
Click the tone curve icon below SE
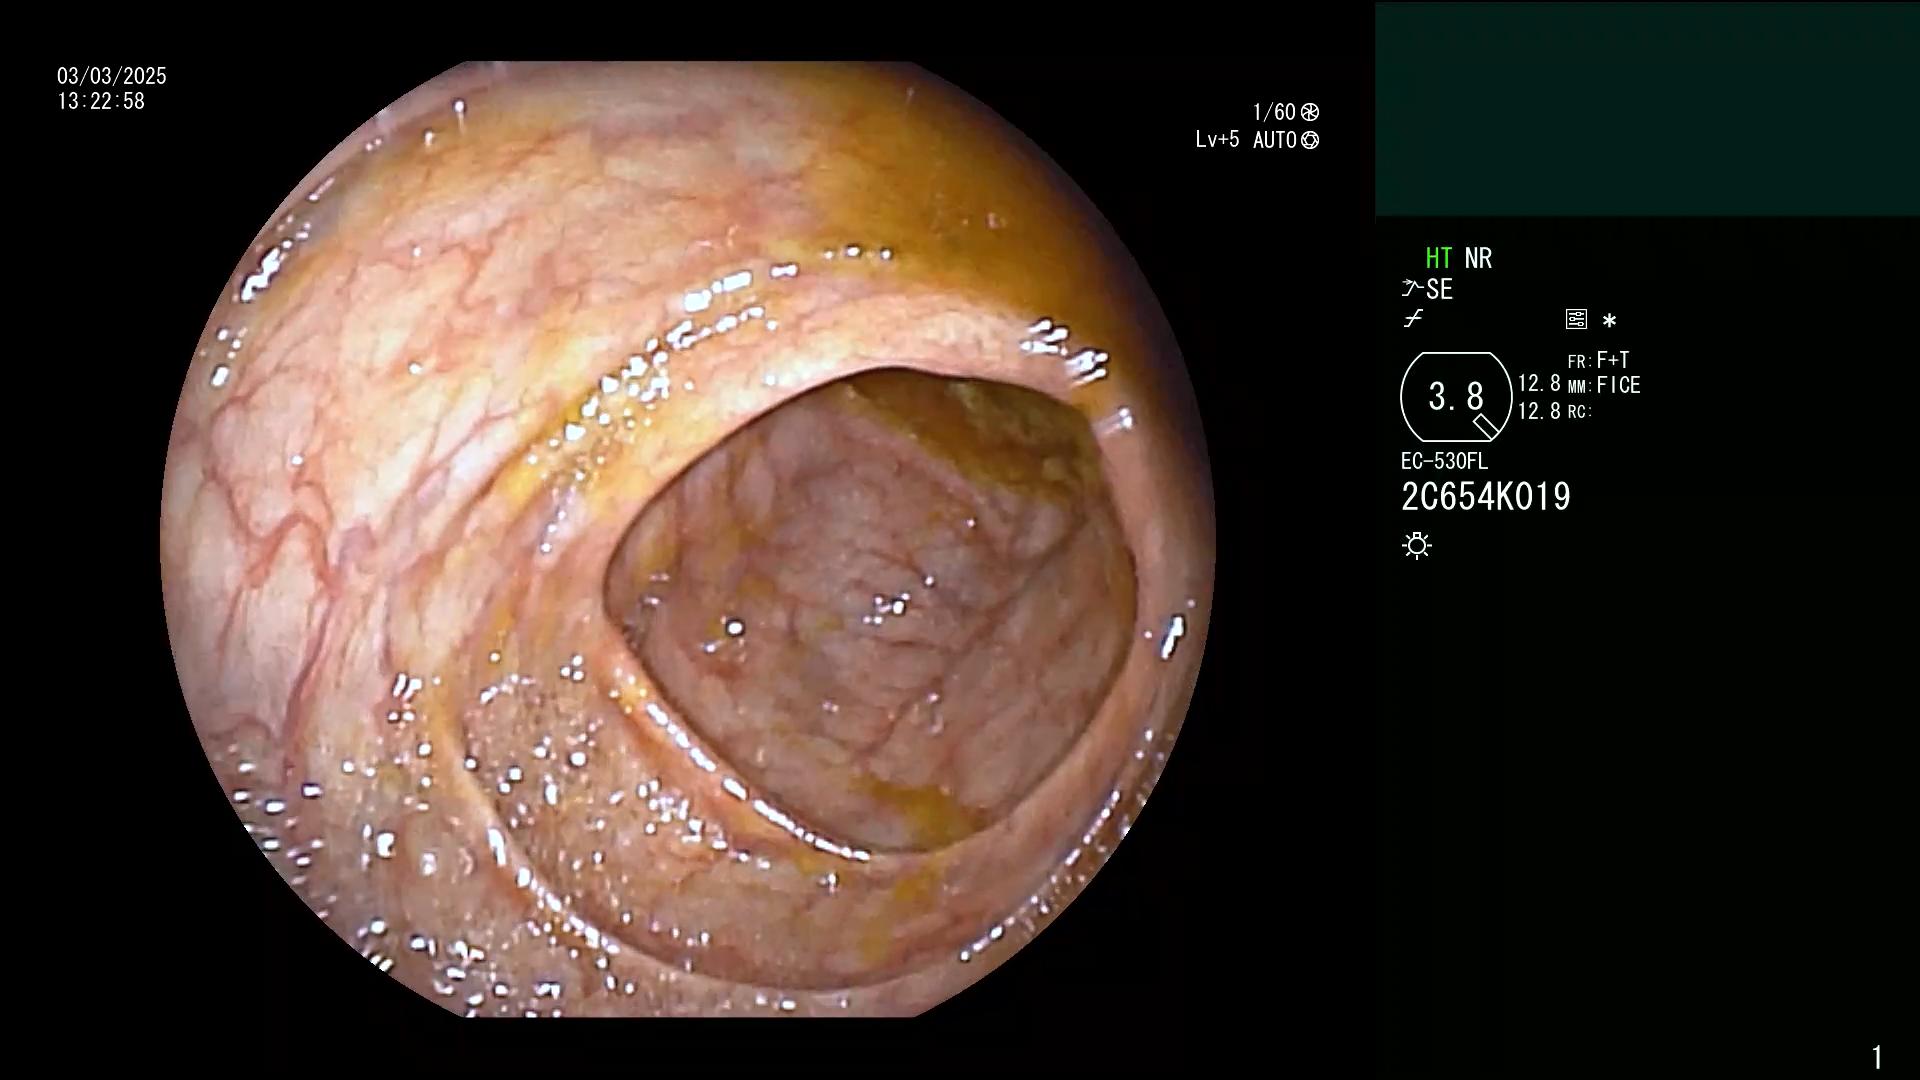click(x=1413, y=319)
